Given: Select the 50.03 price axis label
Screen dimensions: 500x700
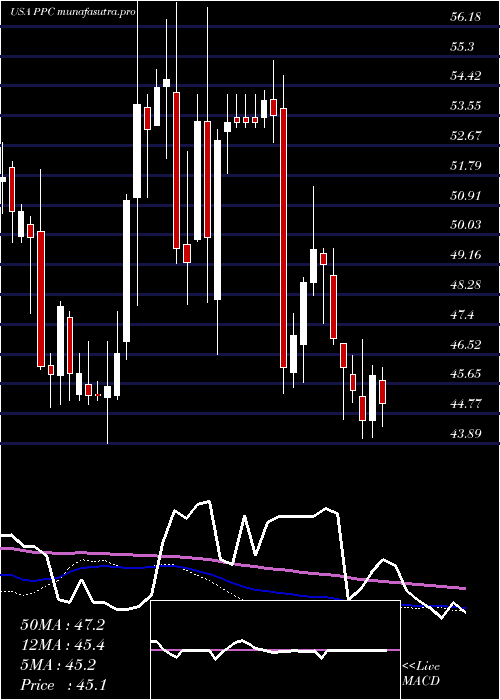Looking at the screenshot, I should tap(465, 225).
